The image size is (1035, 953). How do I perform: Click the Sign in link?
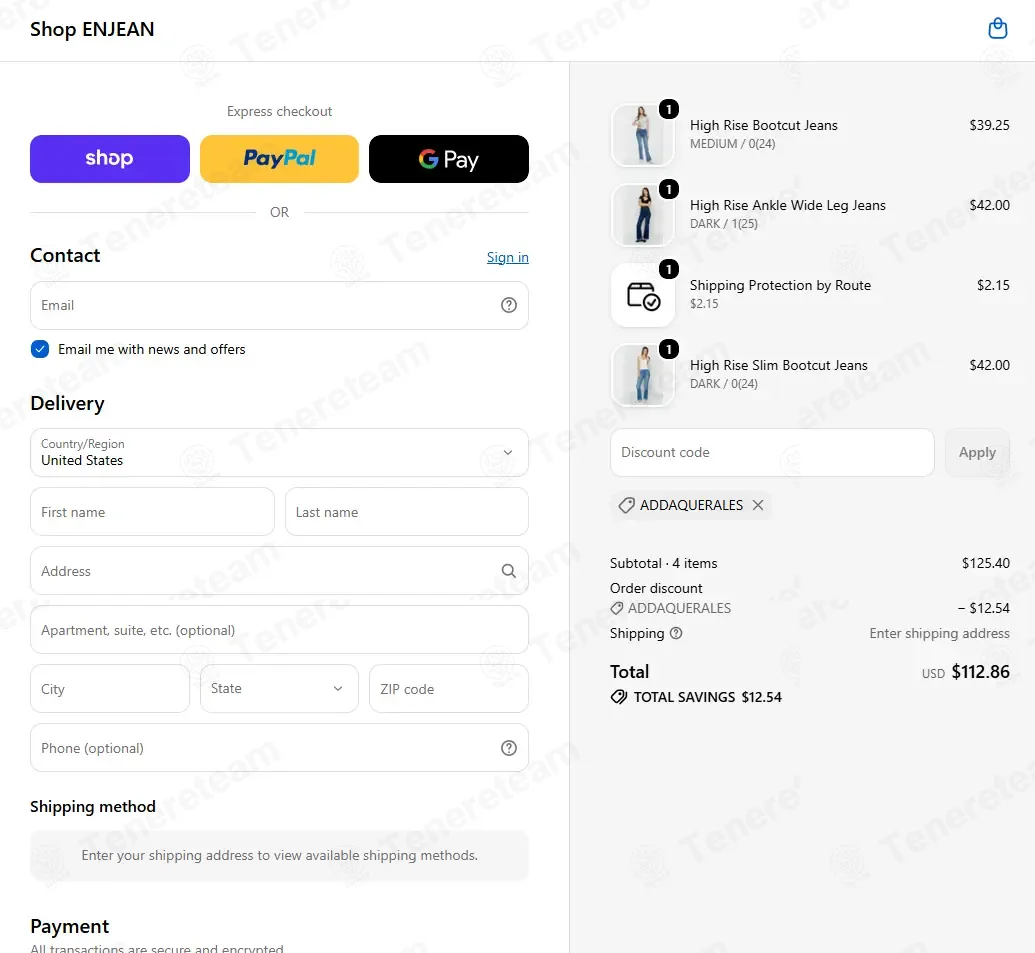(x=508, y=257)
